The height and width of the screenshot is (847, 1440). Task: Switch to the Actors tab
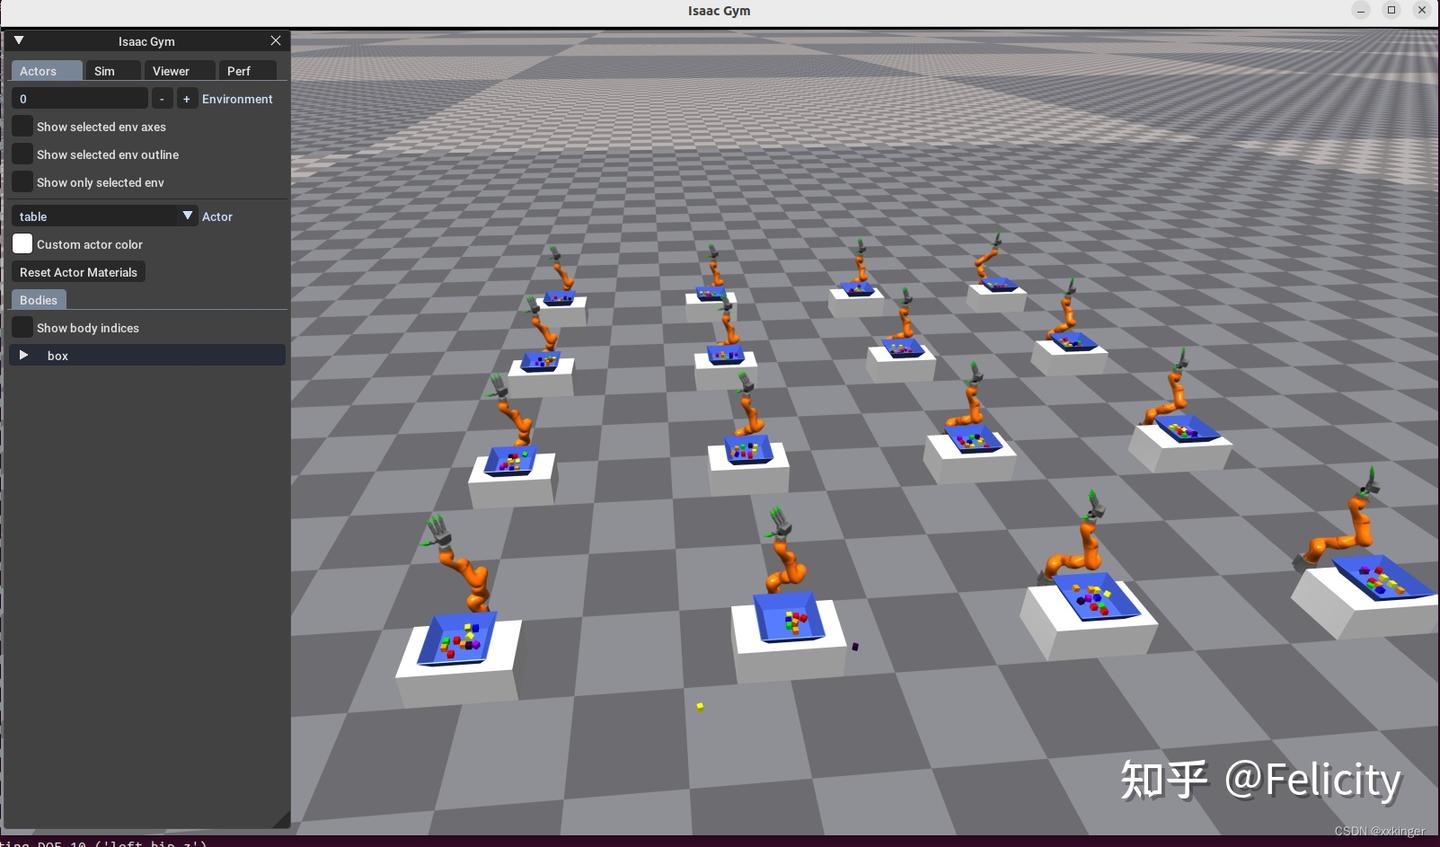coord(47,71)
